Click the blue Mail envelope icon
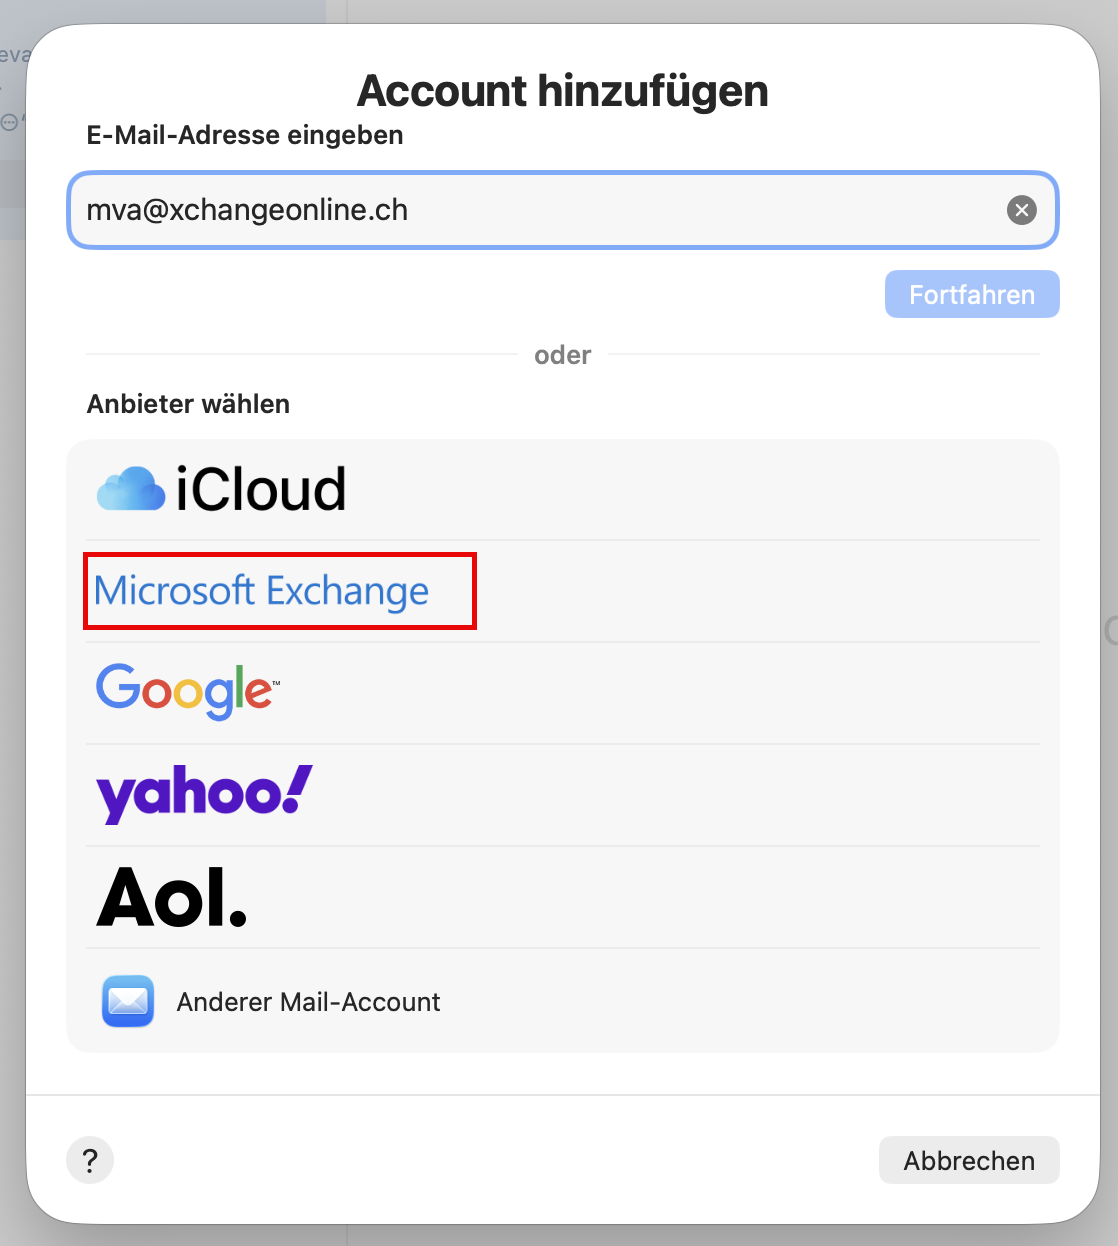Viewport: 1118px width, 1246px height. tap(128, 1001)
